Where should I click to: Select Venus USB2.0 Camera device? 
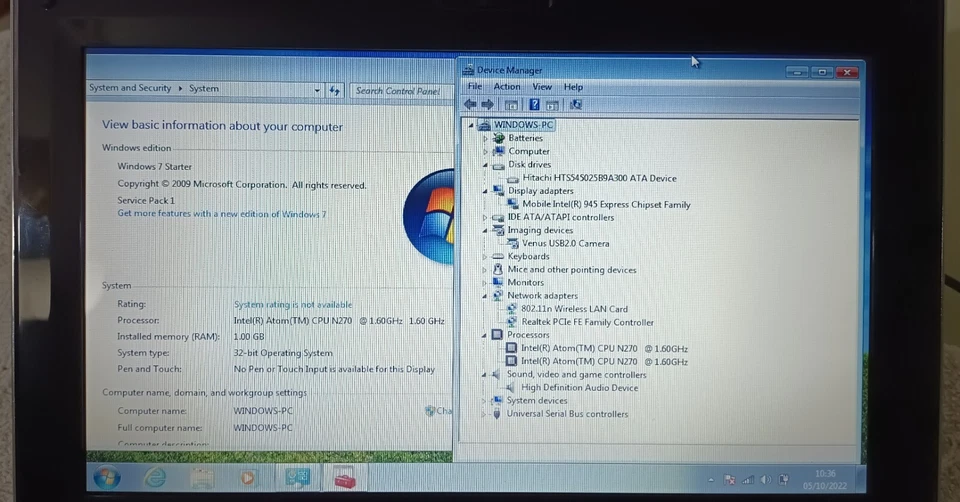coord(565,244)
